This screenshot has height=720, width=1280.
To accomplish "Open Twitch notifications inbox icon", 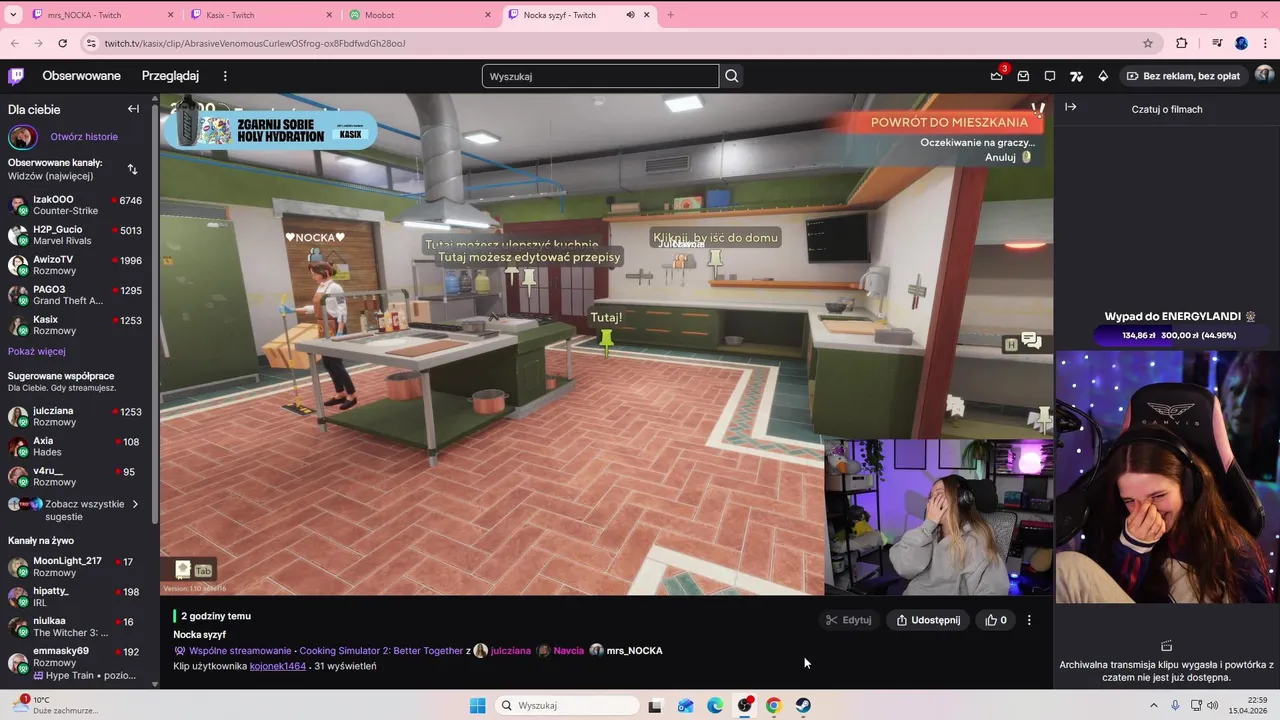I will [1023, 76].
